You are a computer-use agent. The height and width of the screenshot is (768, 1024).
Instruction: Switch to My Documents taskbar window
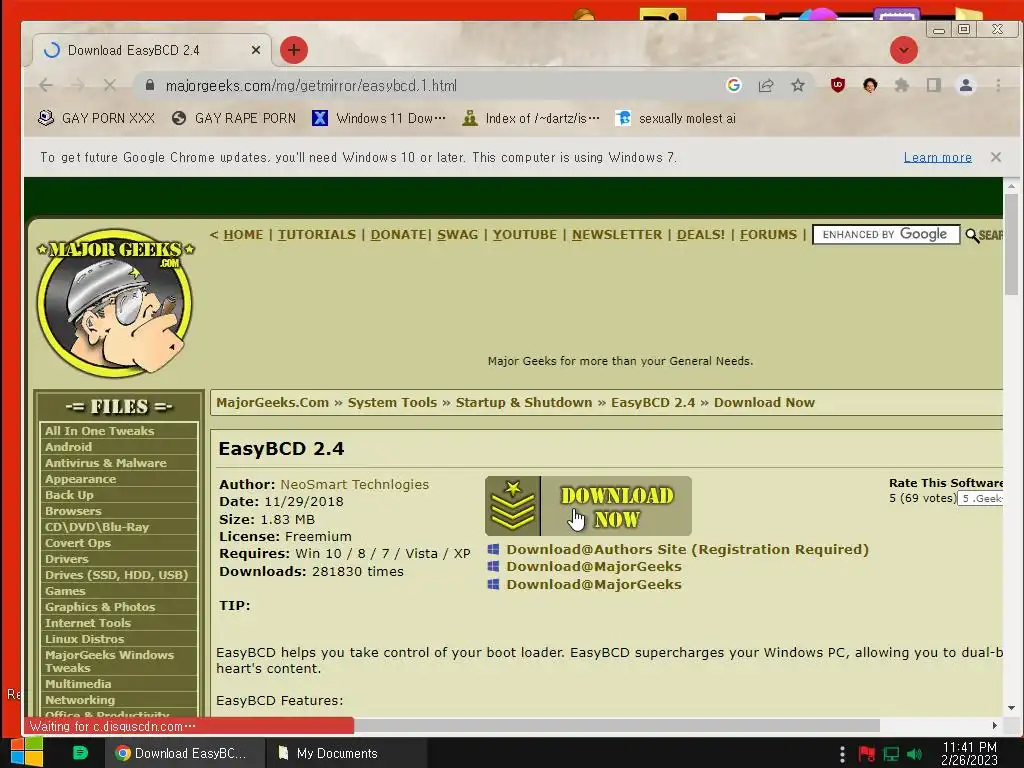point(347,753)
